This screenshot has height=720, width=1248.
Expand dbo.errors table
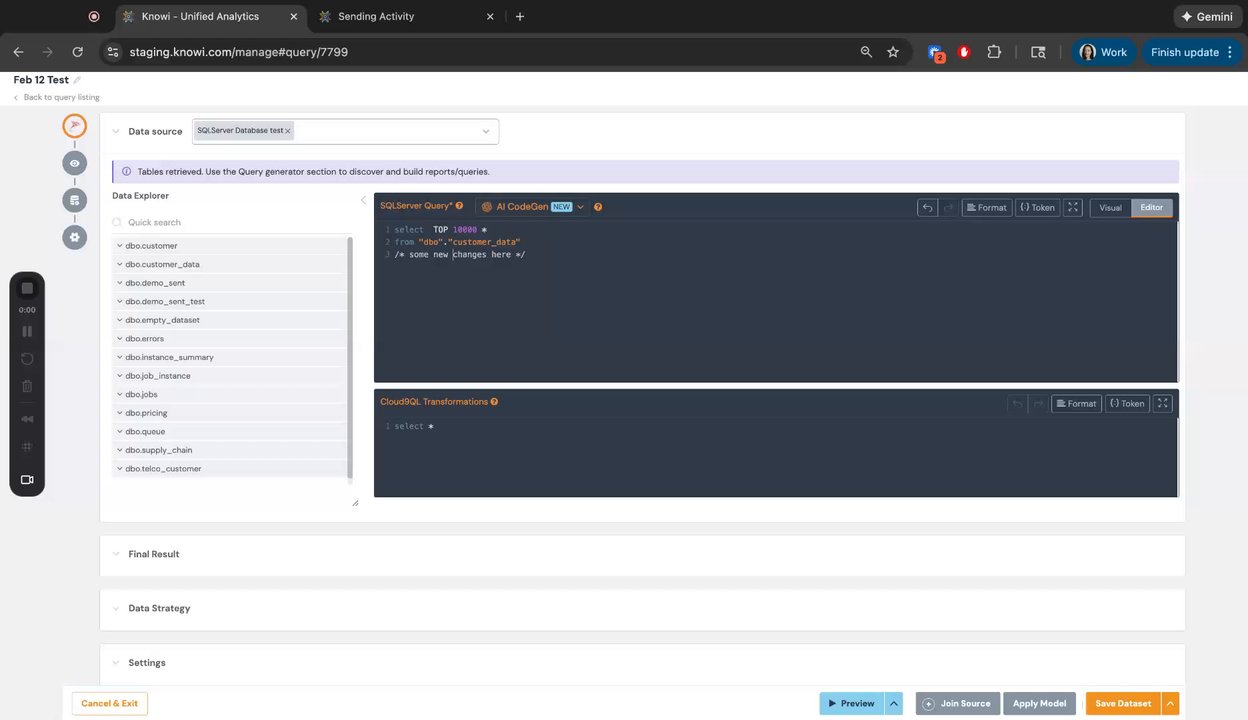(x=120, y=339)
